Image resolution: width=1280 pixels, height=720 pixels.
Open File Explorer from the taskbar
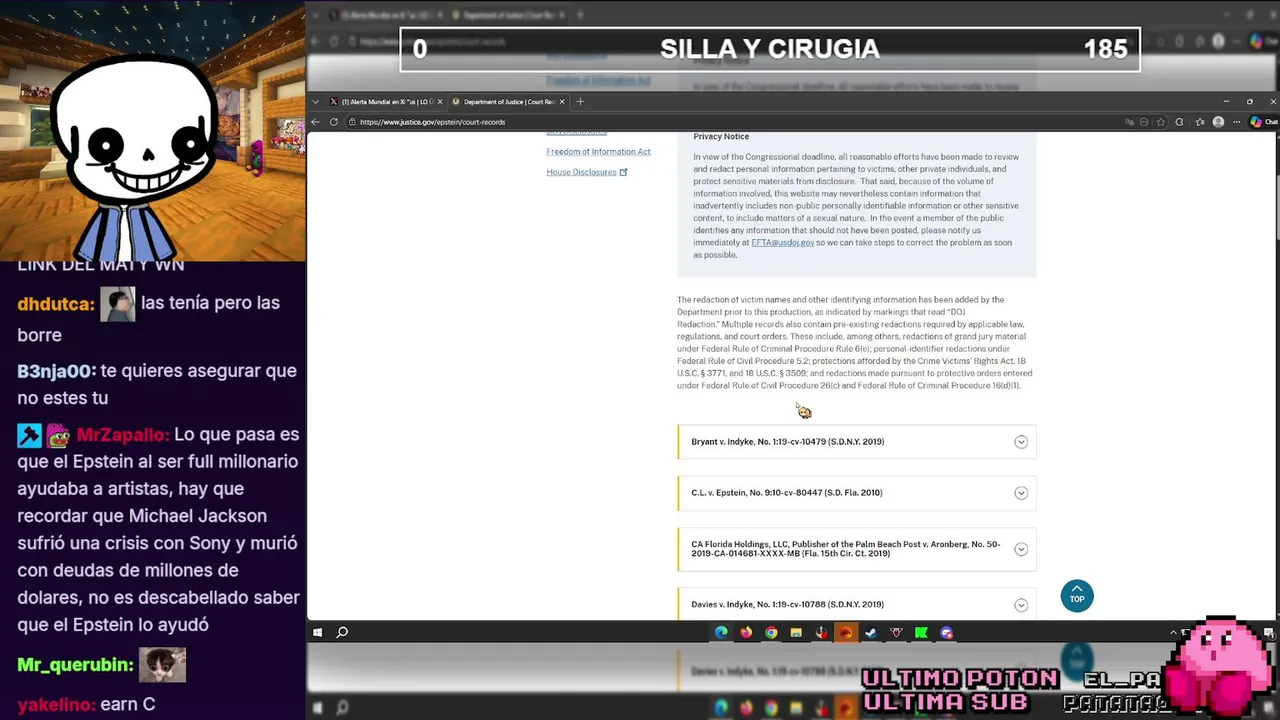[x=796, y=632]
